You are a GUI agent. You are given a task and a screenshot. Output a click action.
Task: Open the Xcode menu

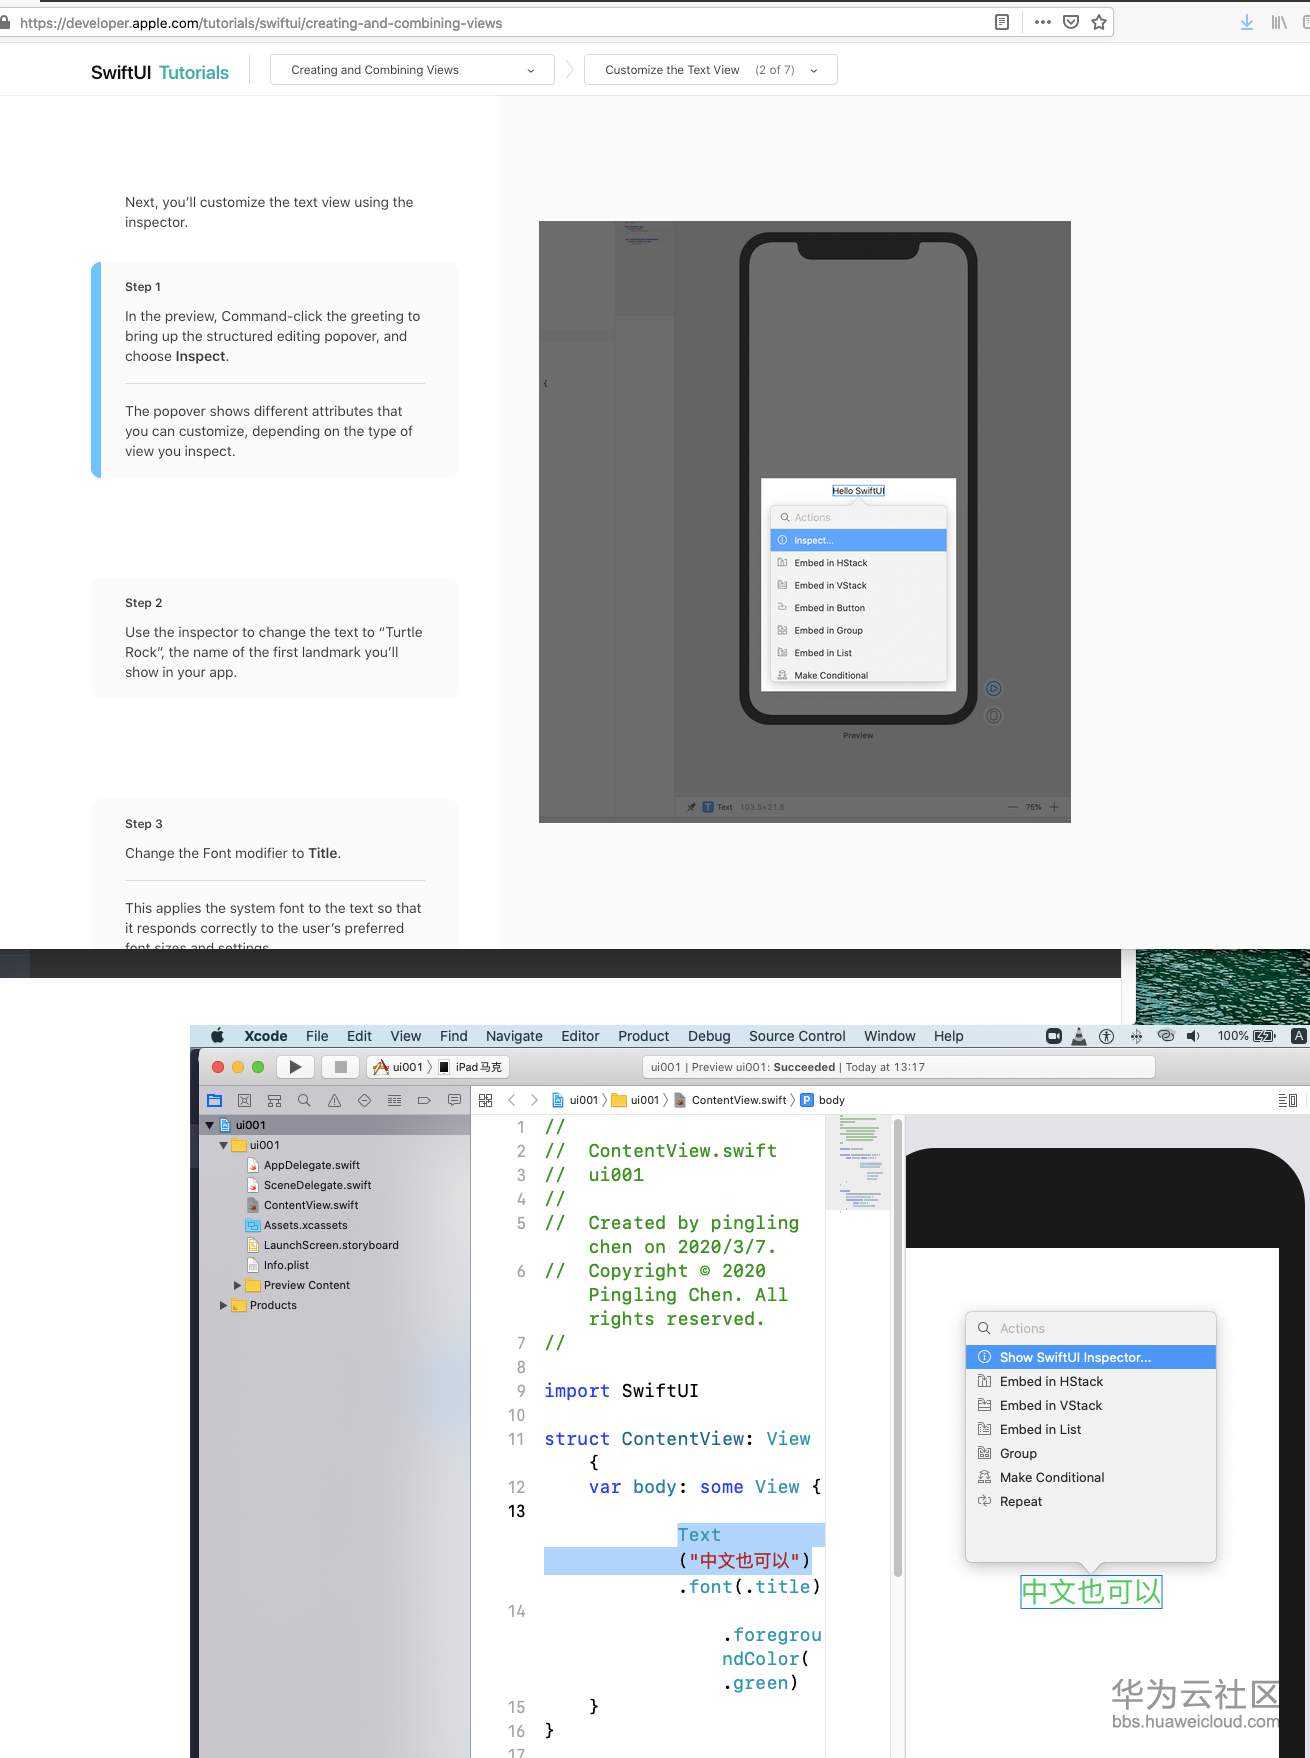[x=266, y=1036]
